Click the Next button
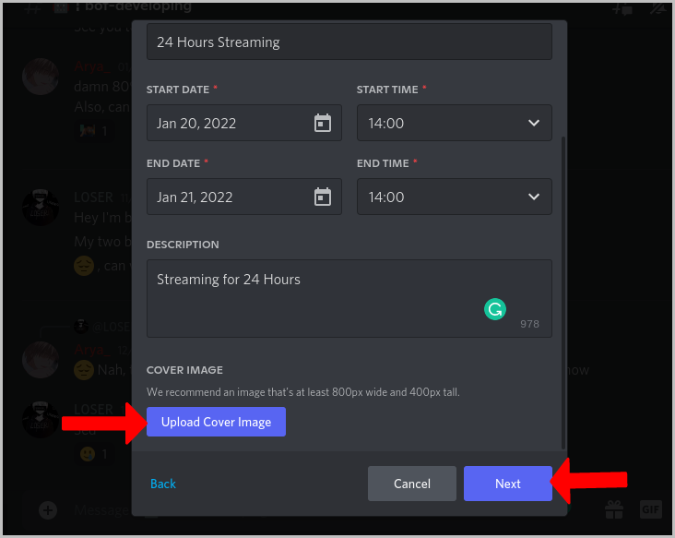Image resolution: width=675 pixels, height=538 pixels. 508,483
